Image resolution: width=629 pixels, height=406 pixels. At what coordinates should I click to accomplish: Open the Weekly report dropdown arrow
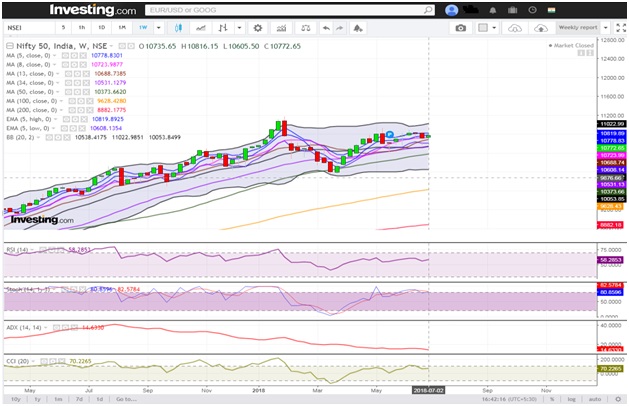point(606,28)
